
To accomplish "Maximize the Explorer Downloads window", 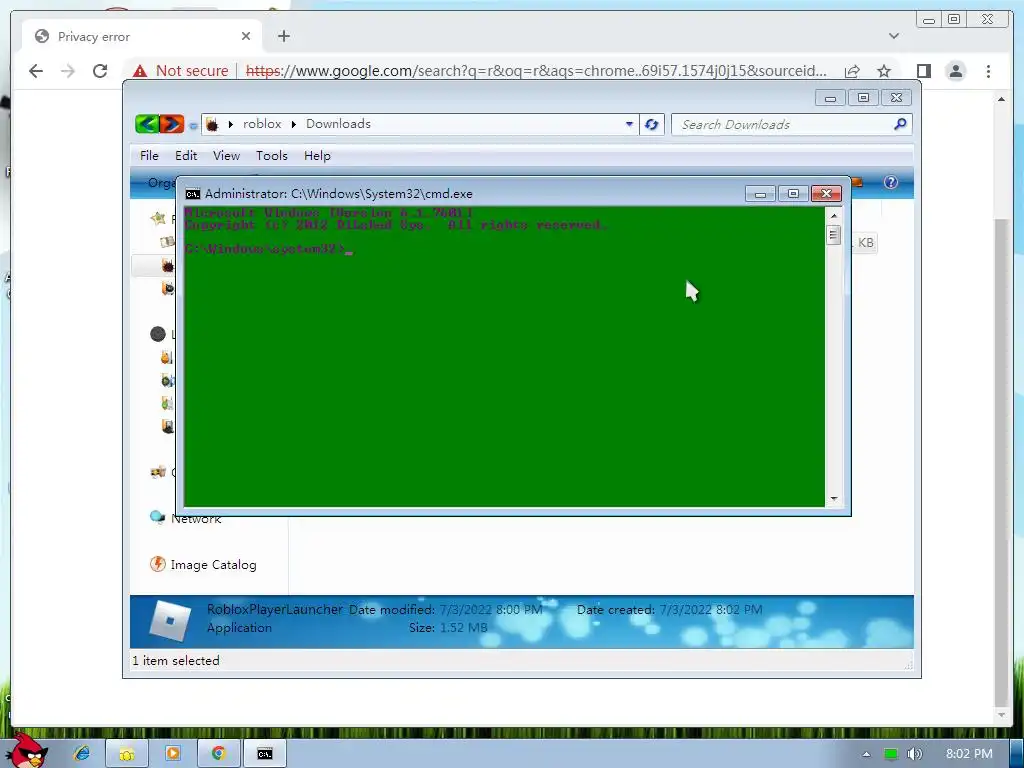I will (x=863, y=98).
